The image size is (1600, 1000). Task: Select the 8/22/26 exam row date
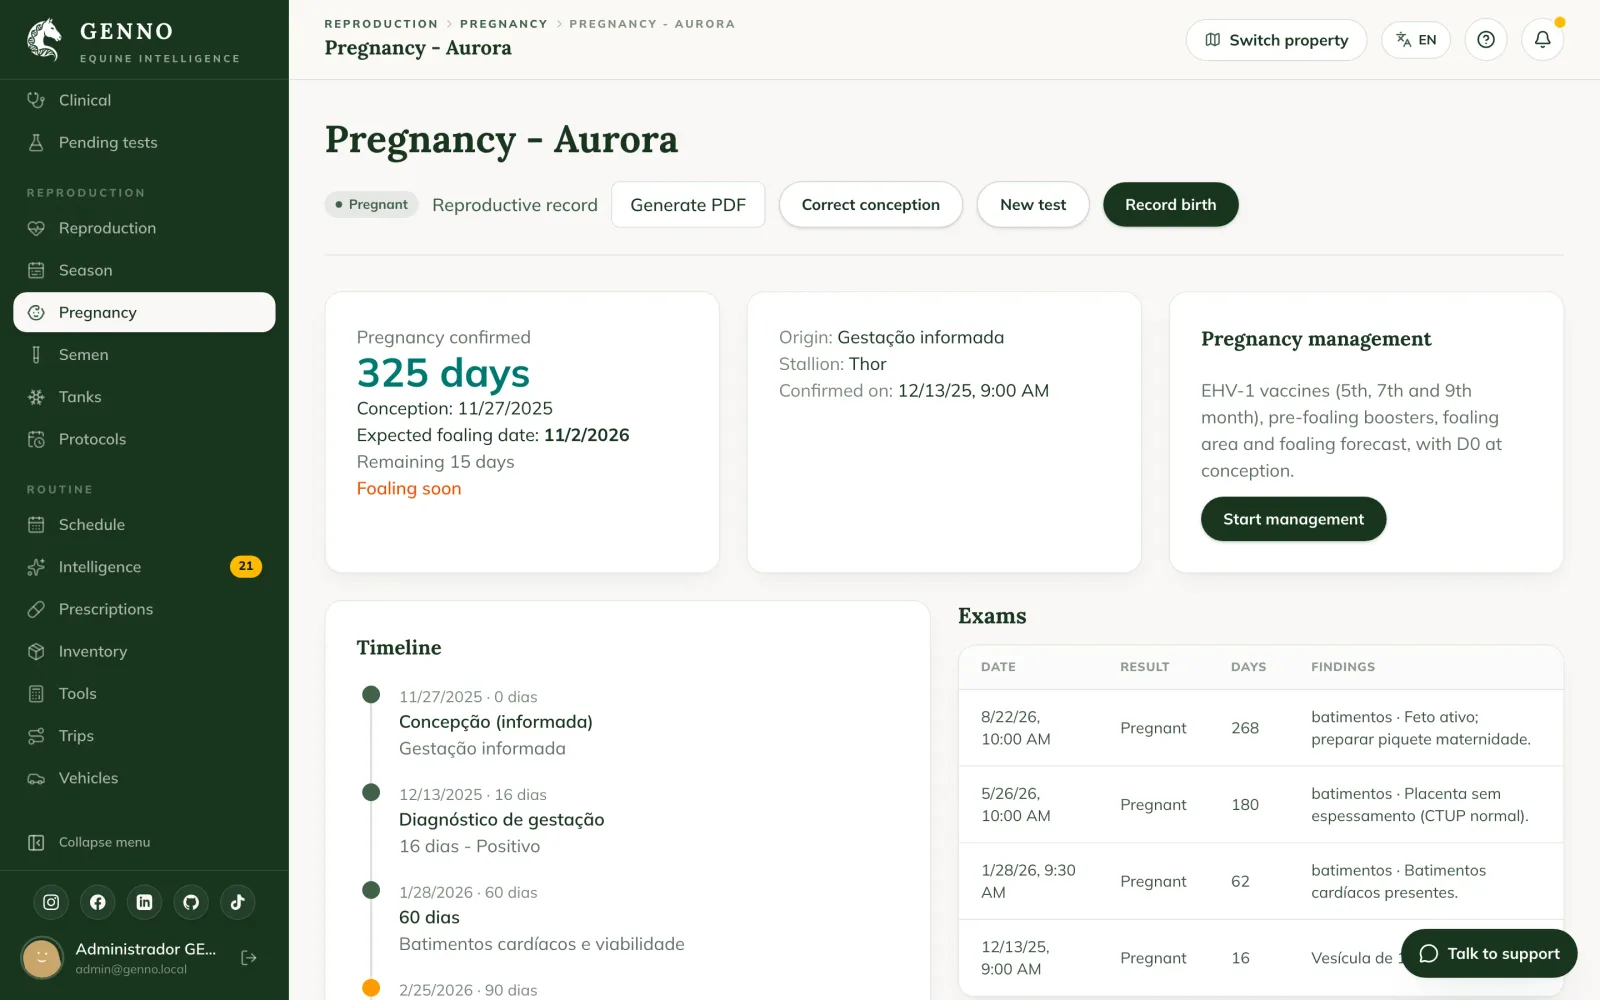[x=1016, y=728]
